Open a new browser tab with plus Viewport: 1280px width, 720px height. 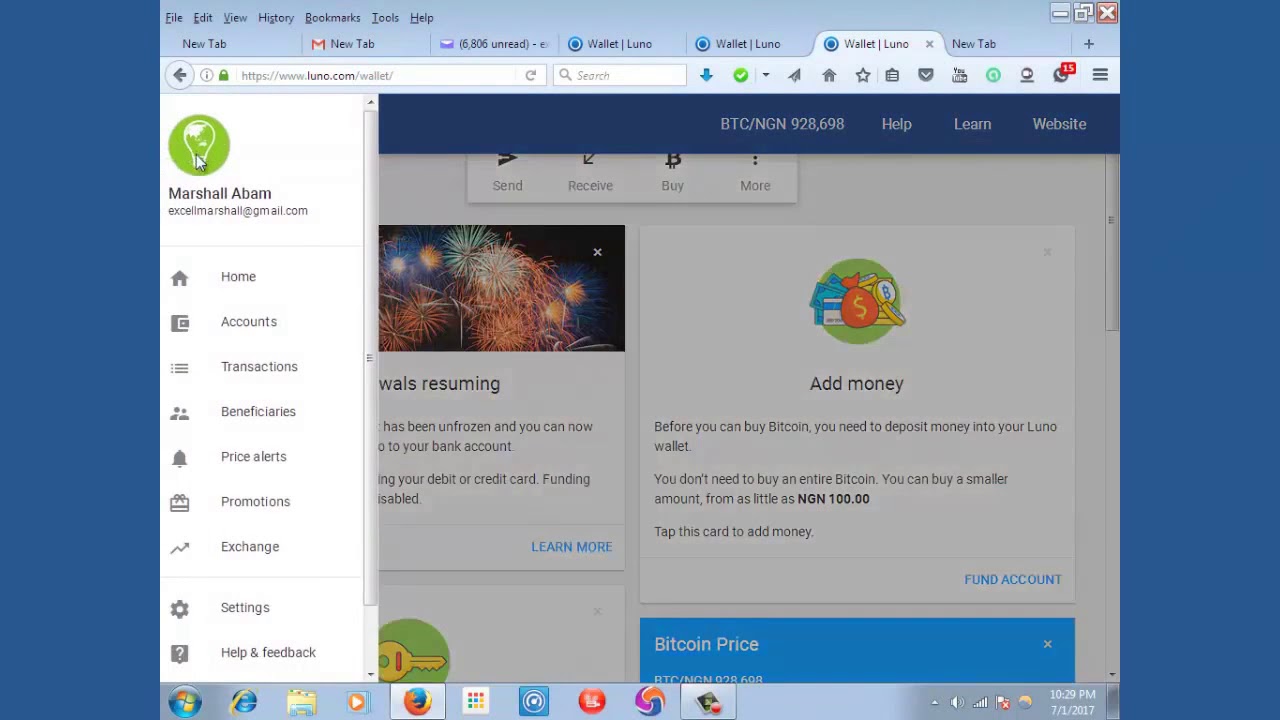coord(1089,44)
